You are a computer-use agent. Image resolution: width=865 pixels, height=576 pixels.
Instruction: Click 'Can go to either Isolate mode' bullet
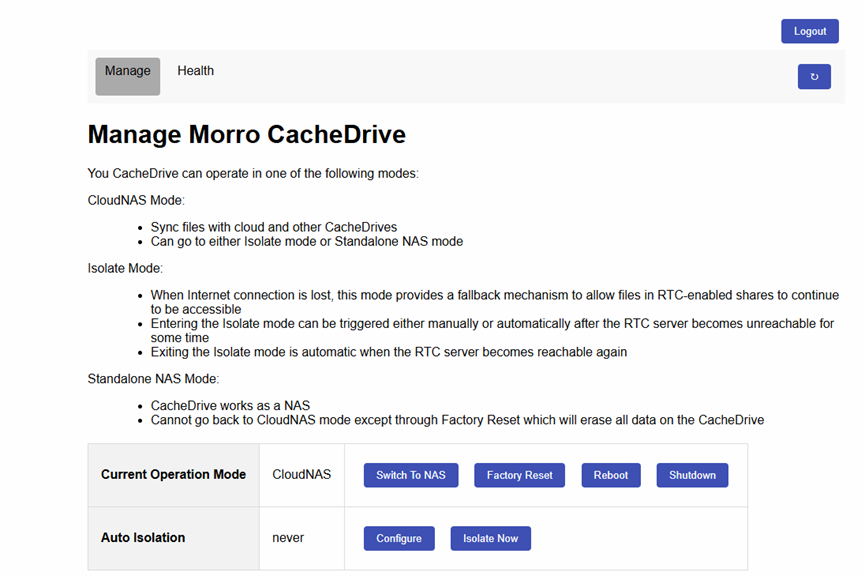[x=307, y=242]
